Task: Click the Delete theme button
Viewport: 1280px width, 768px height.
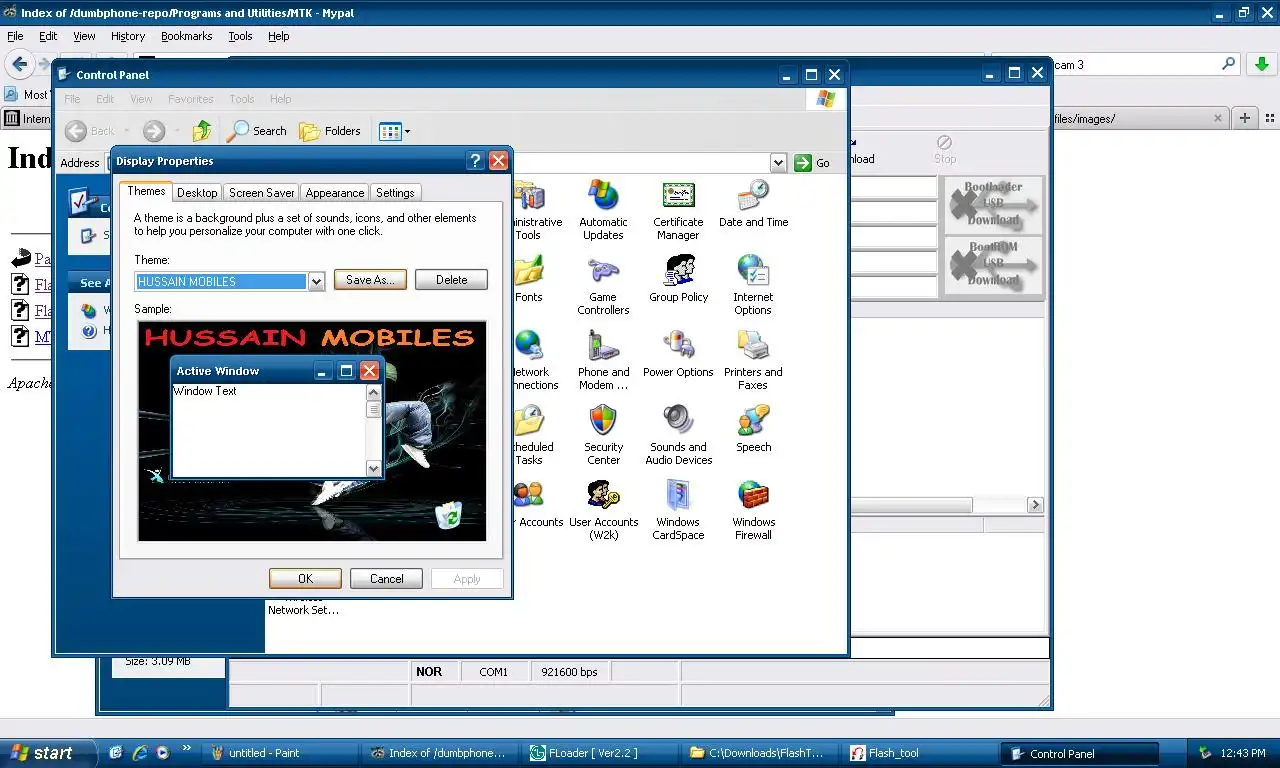Action: click(x=451, y=280)
